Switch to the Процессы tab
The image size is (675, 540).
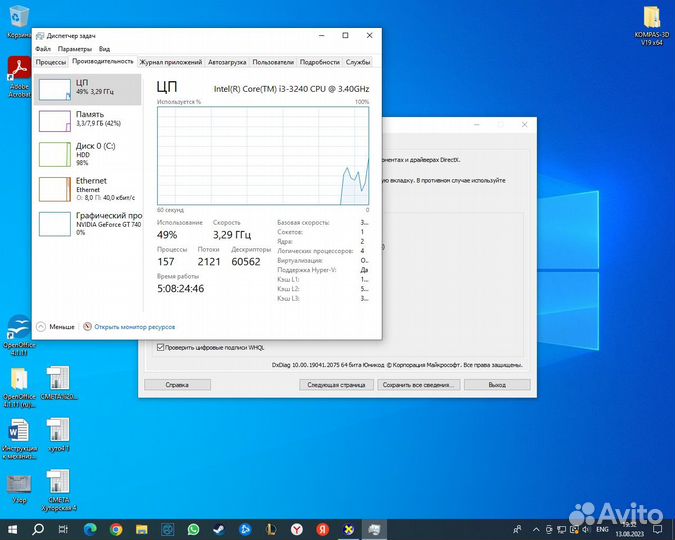tap(51, 62)
